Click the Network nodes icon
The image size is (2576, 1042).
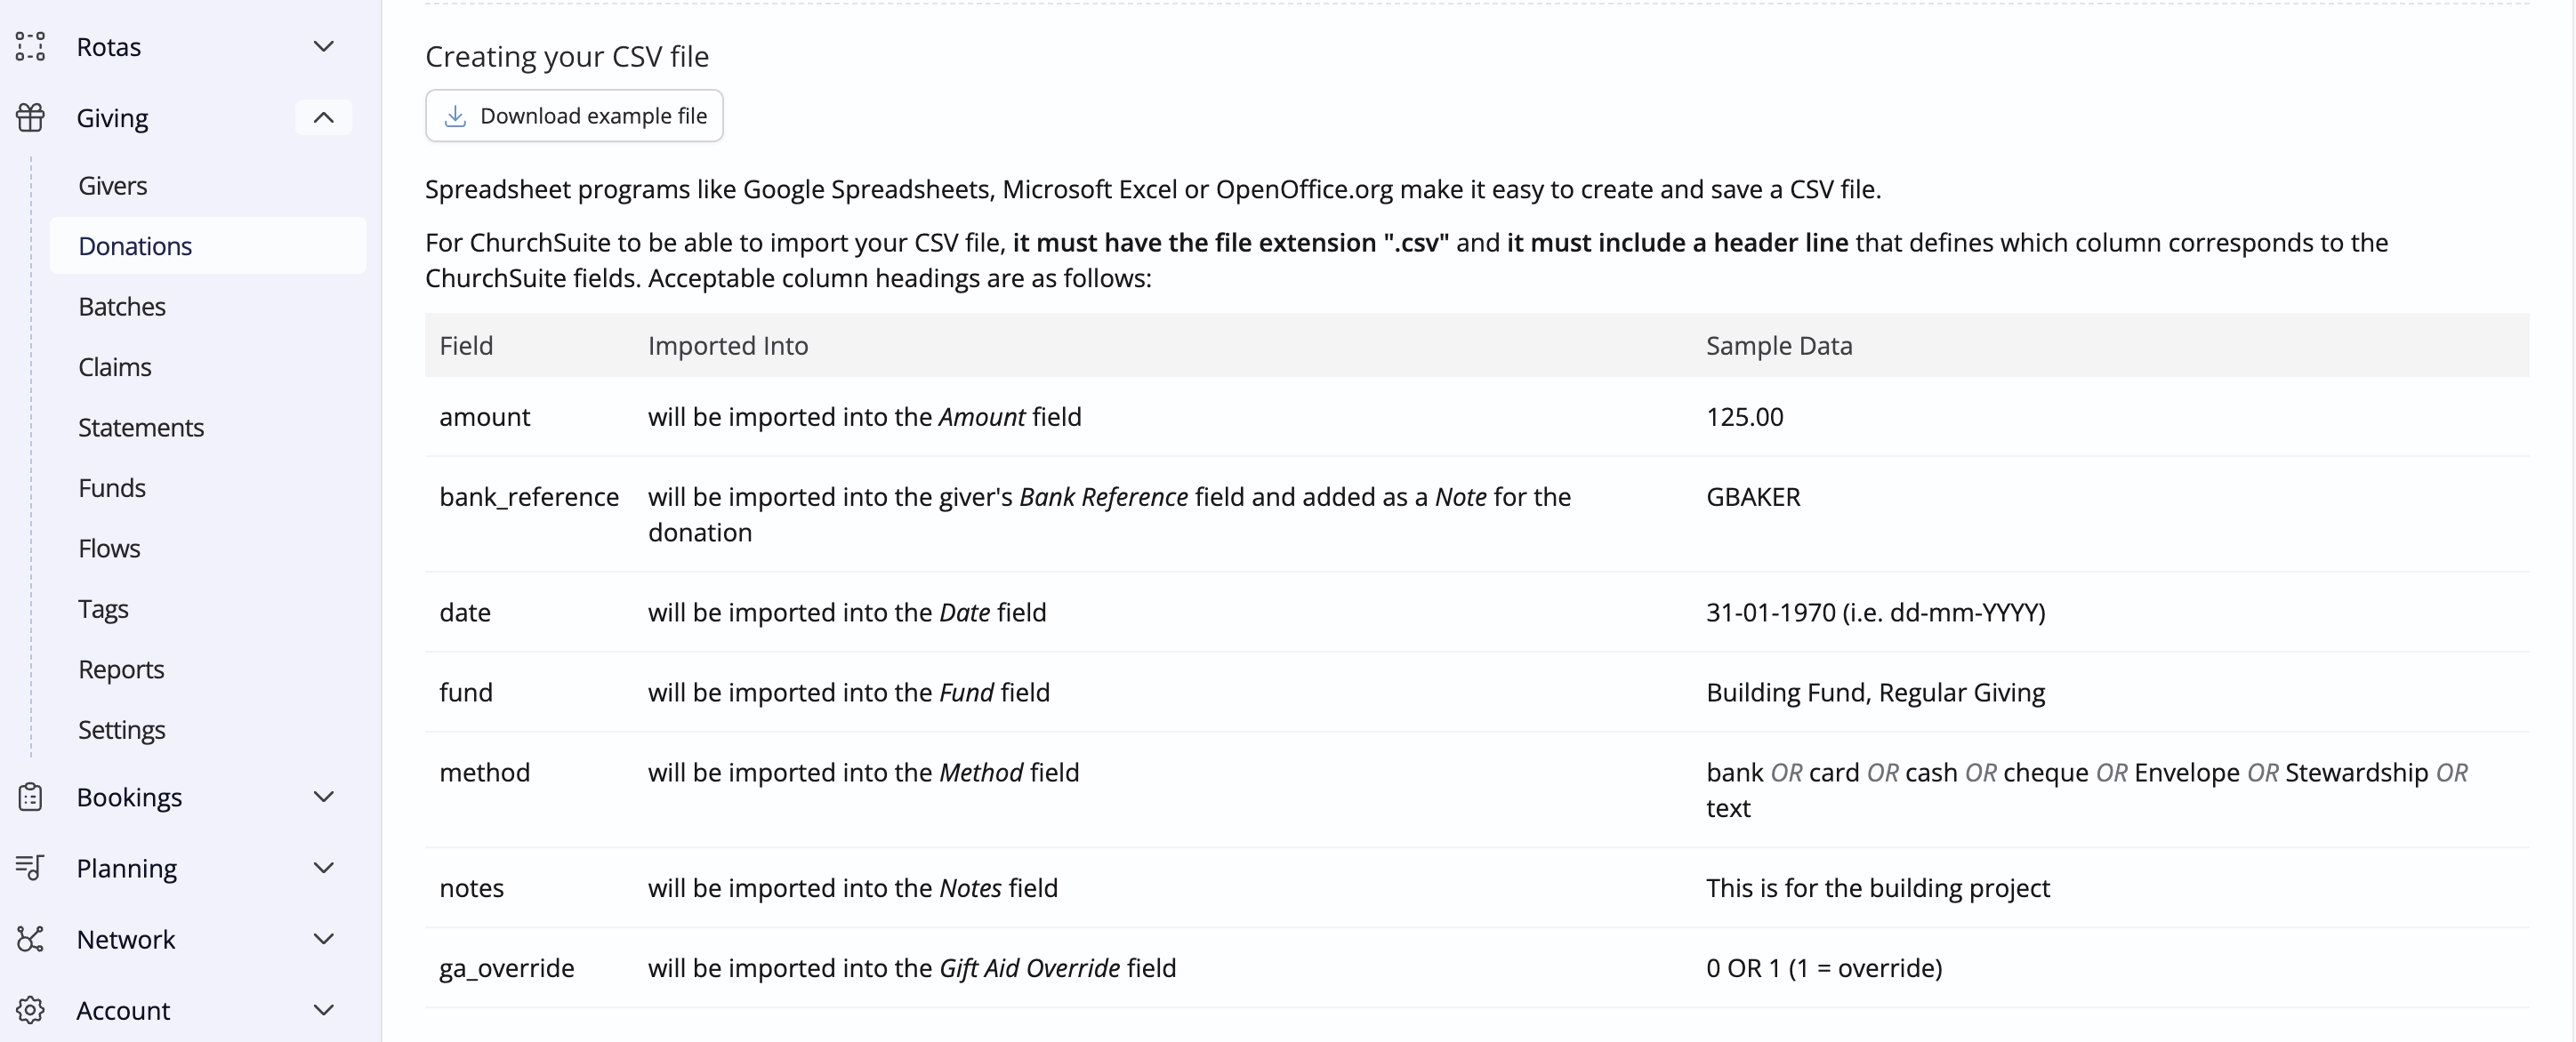point(30,939)
